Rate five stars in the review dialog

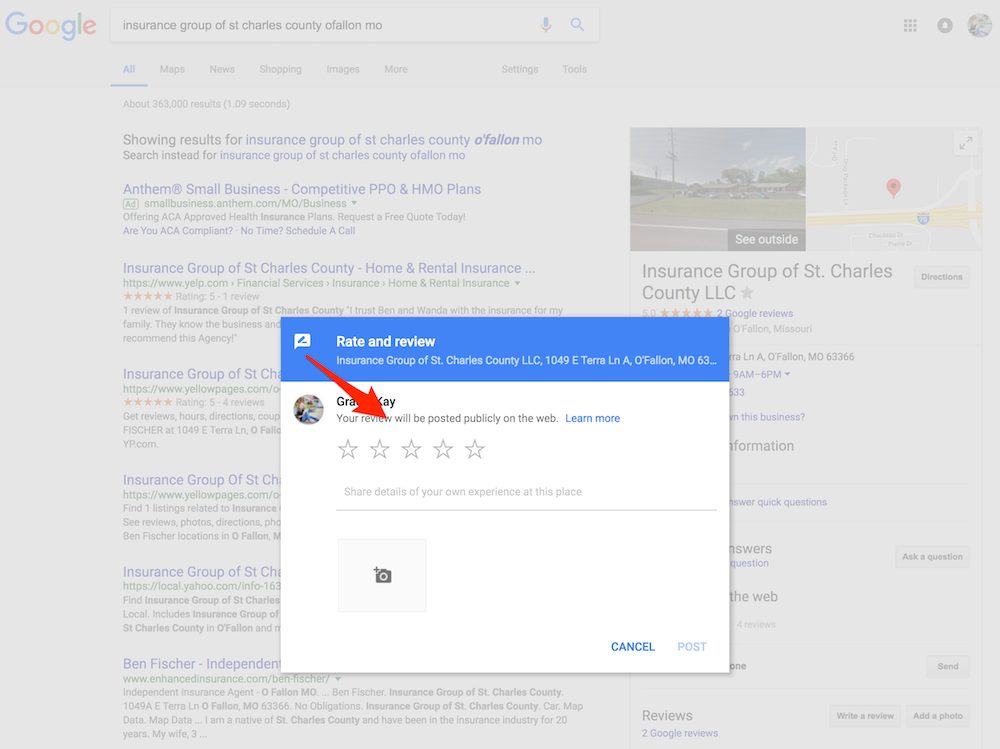pos(474,449)
